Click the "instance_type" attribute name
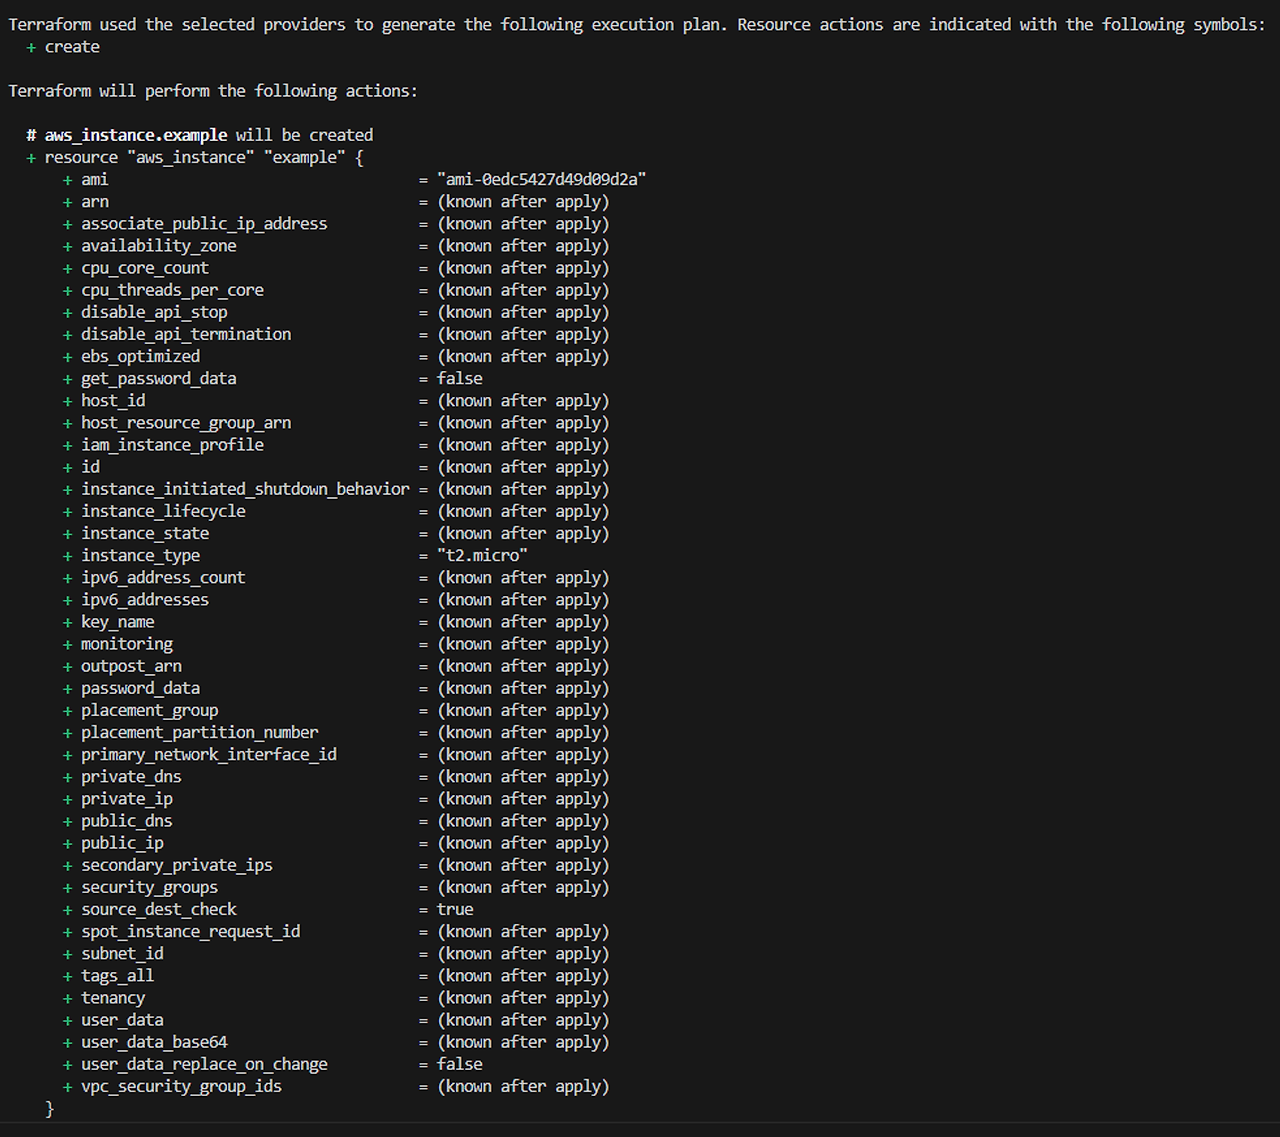1280x1137 pixels. coord(140,555)
